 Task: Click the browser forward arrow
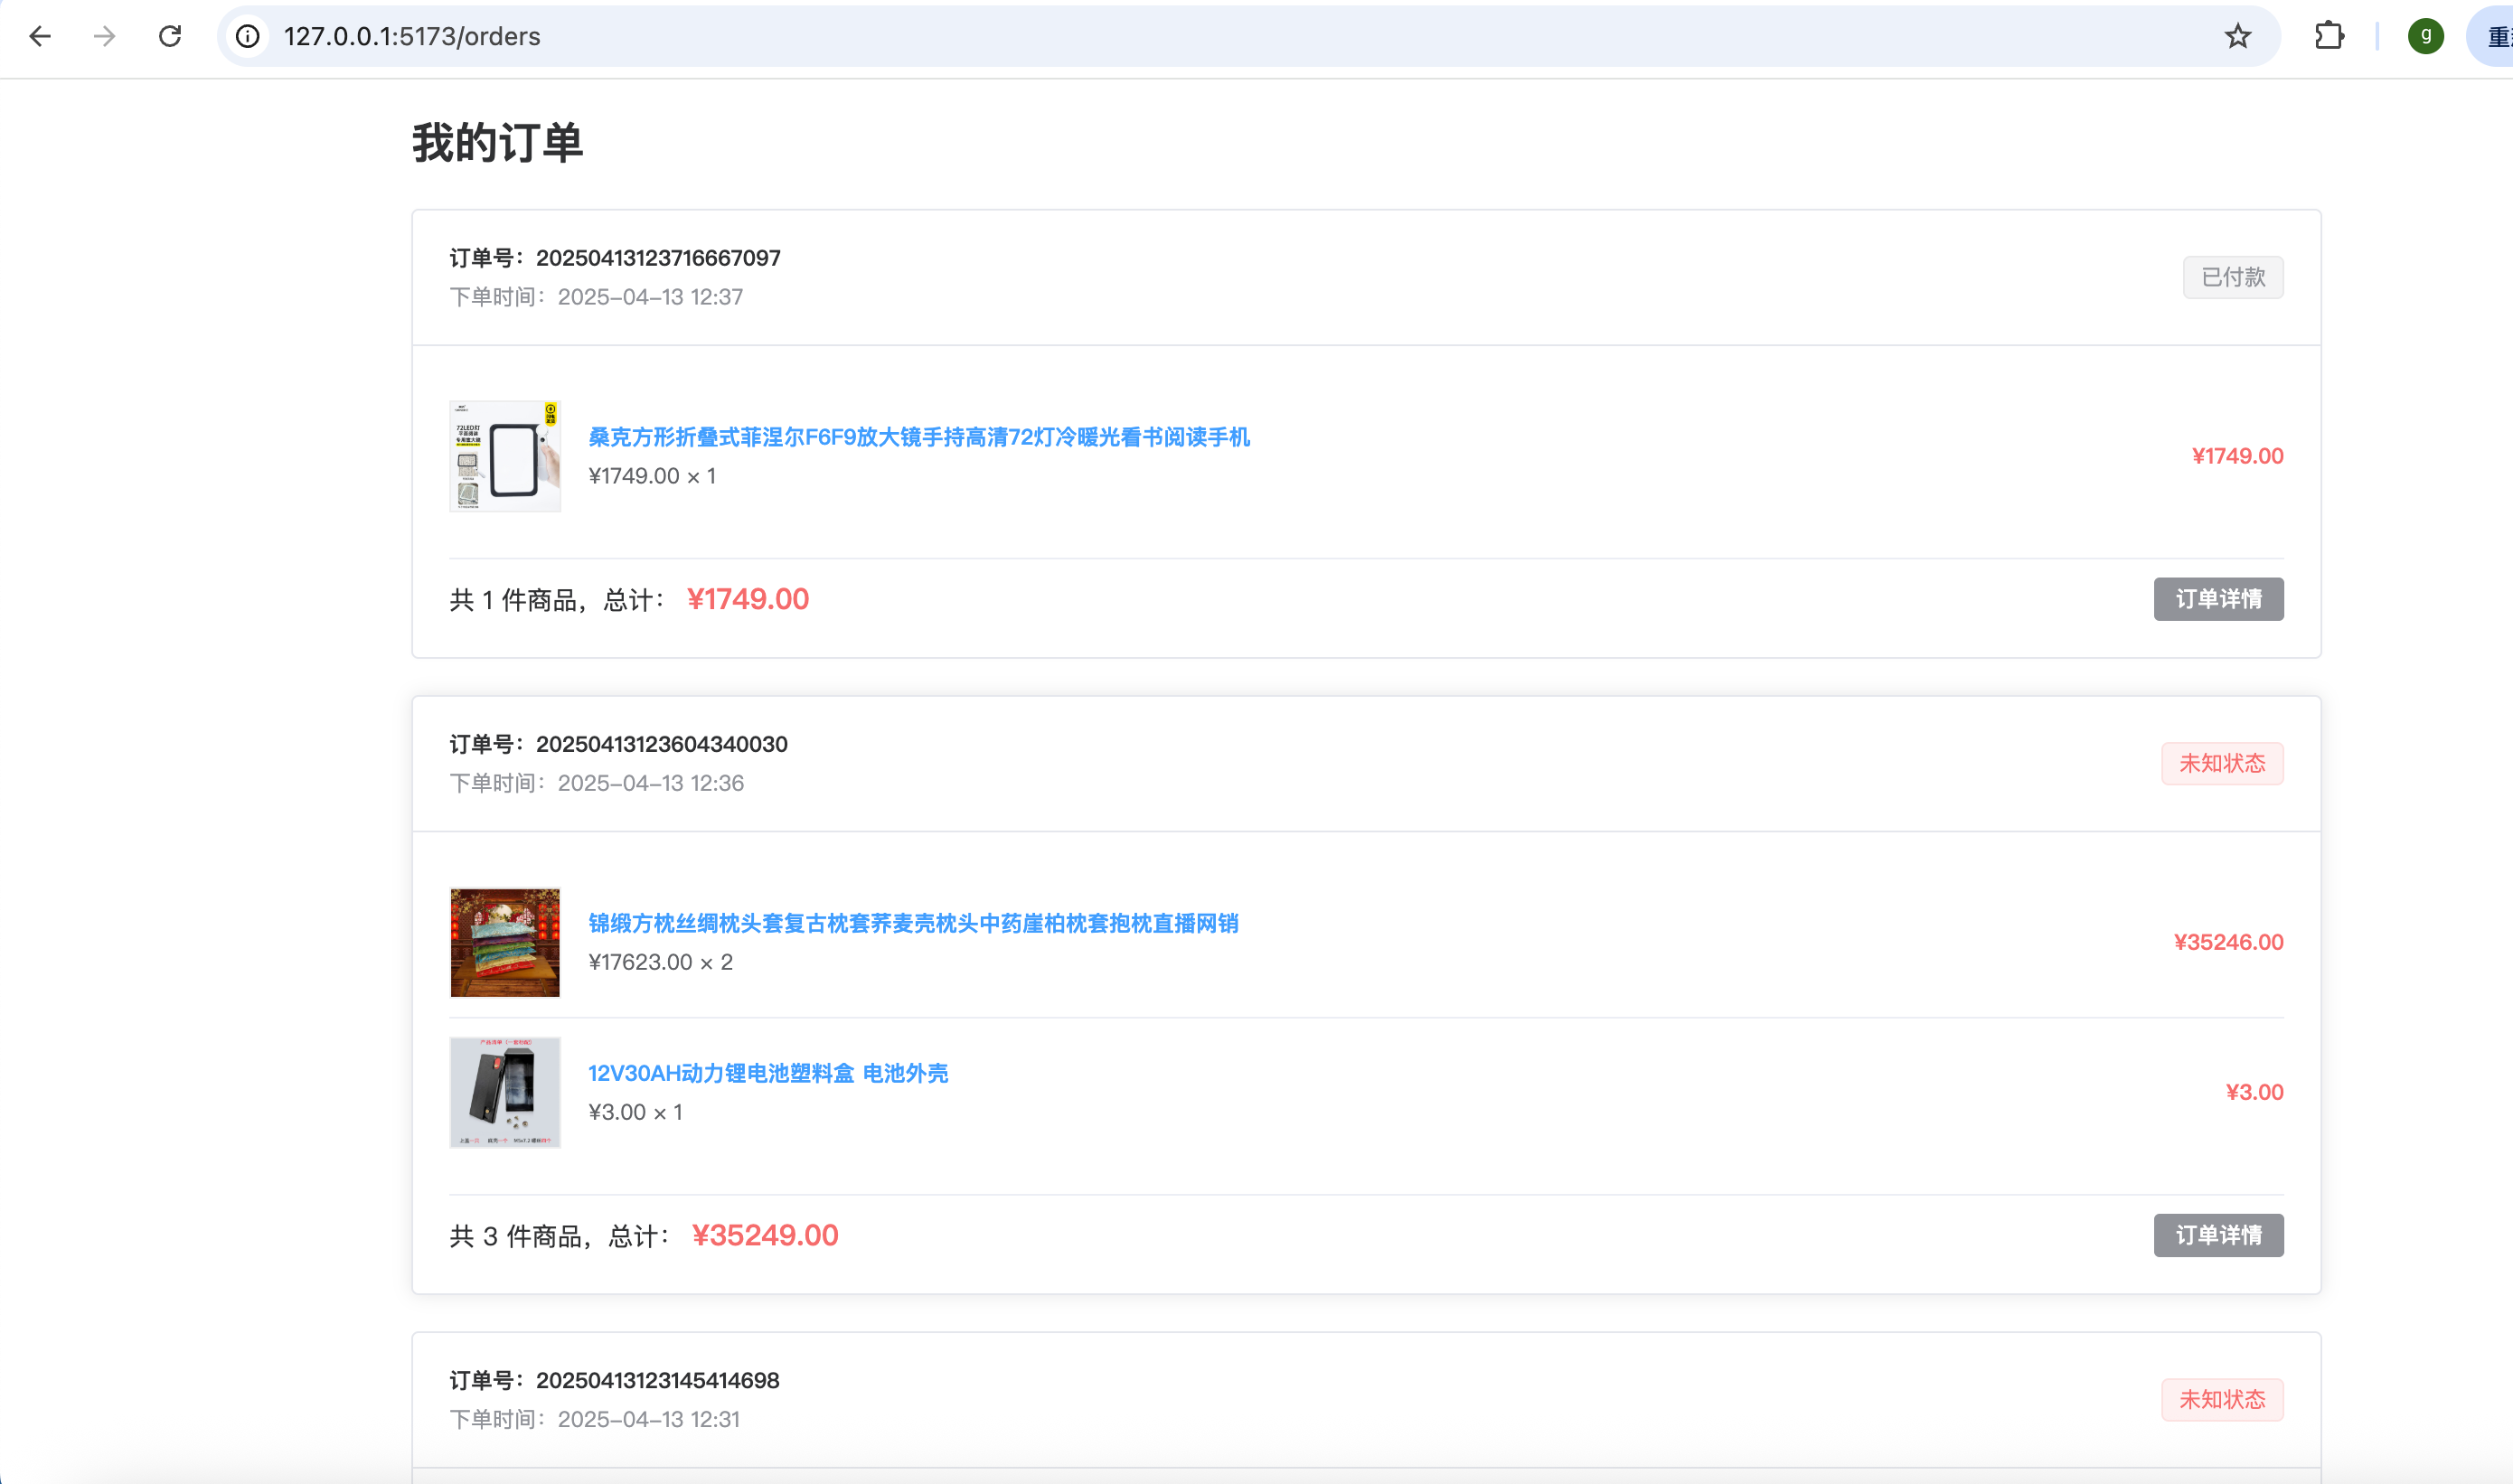104,37
